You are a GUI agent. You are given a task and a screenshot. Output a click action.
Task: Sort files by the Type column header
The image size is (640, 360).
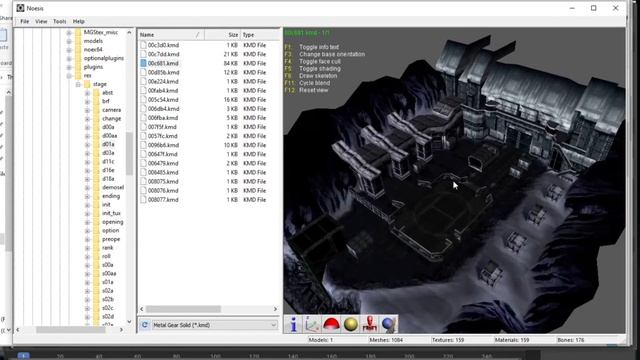pos(260,35)
